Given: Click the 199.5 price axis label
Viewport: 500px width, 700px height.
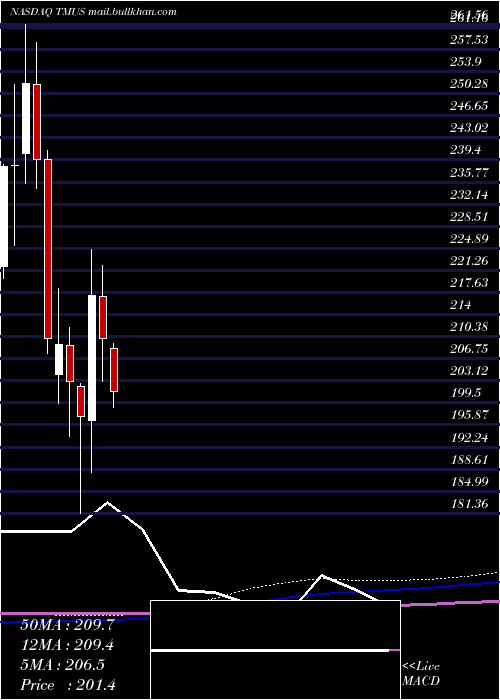Looking at the screenshot, I should pos(466,393).
